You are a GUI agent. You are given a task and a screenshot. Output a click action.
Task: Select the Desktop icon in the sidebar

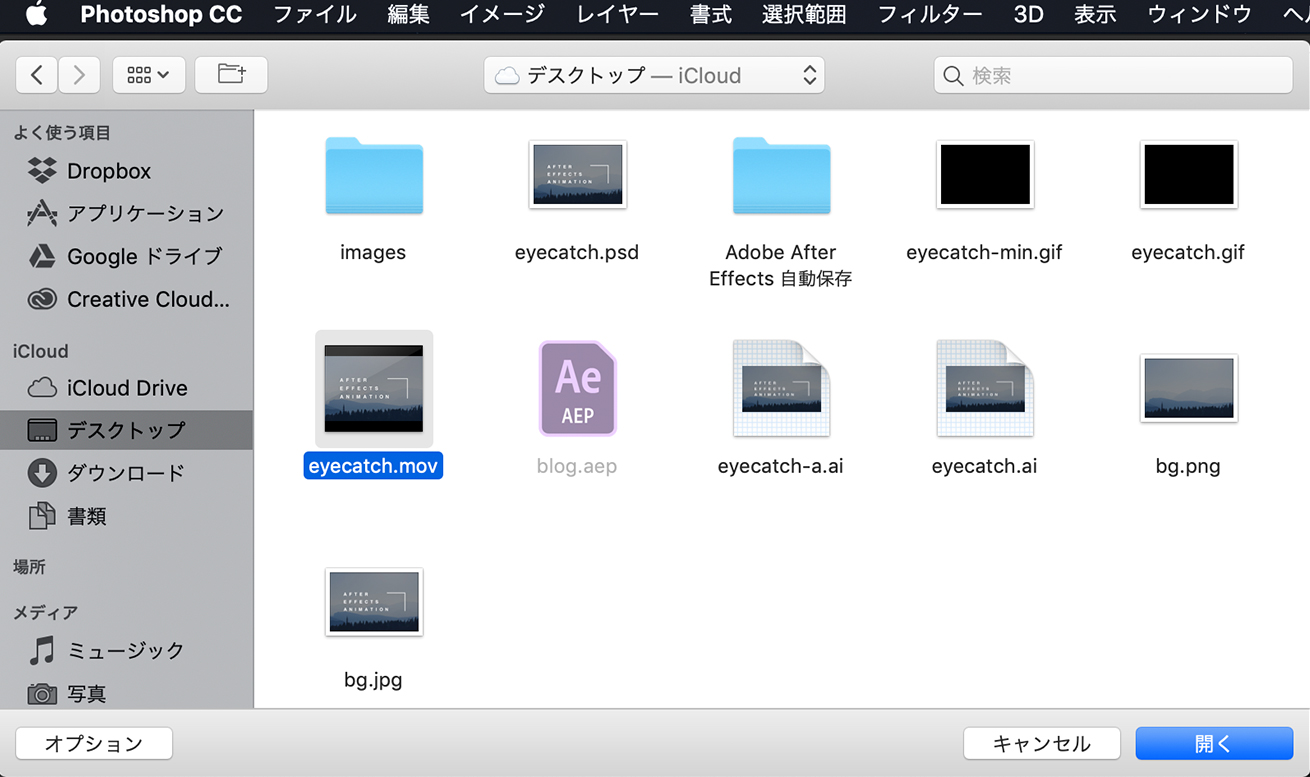click(42, 430)
